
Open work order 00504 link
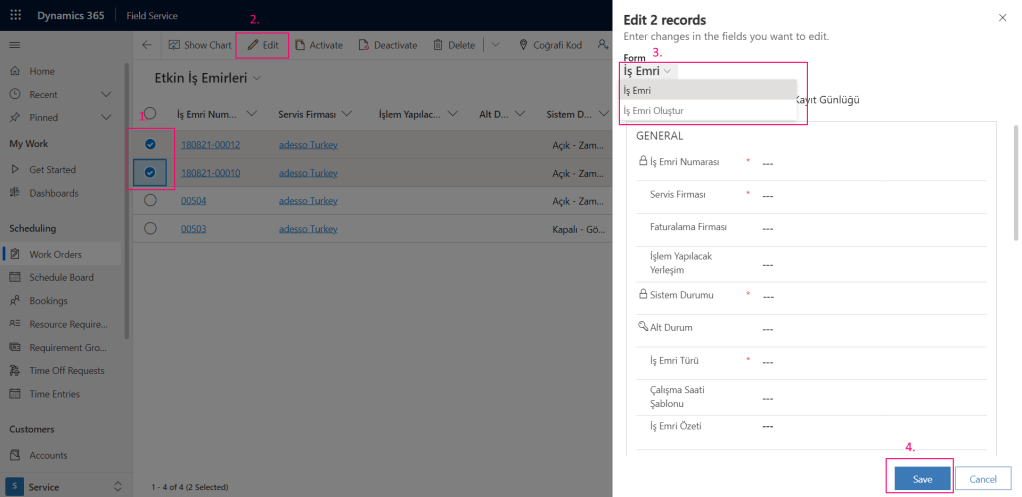coord(194,201)
